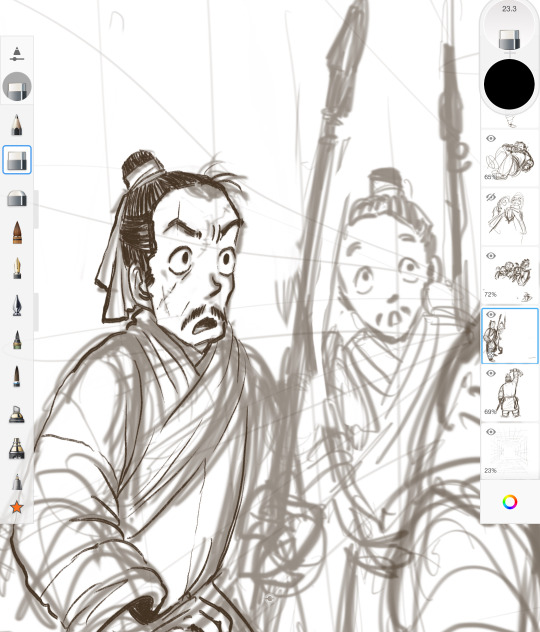The height and width of the screenshot is (632, 540).
Task: Hide the top layer with 65% opacity
Action: pos(490,138)
